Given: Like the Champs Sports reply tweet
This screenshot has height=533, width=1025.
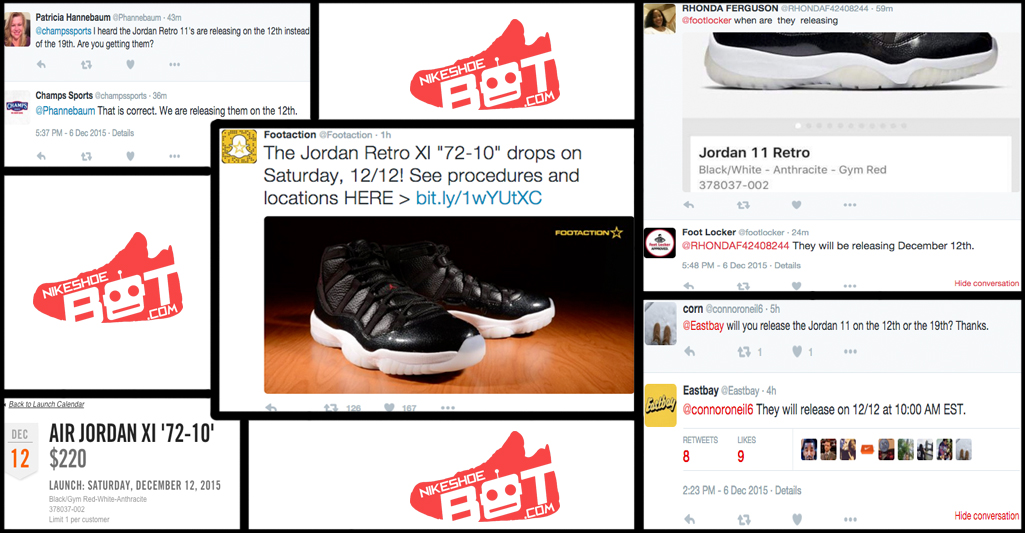Looking at the screenshot, I should (x=130, y=156).
